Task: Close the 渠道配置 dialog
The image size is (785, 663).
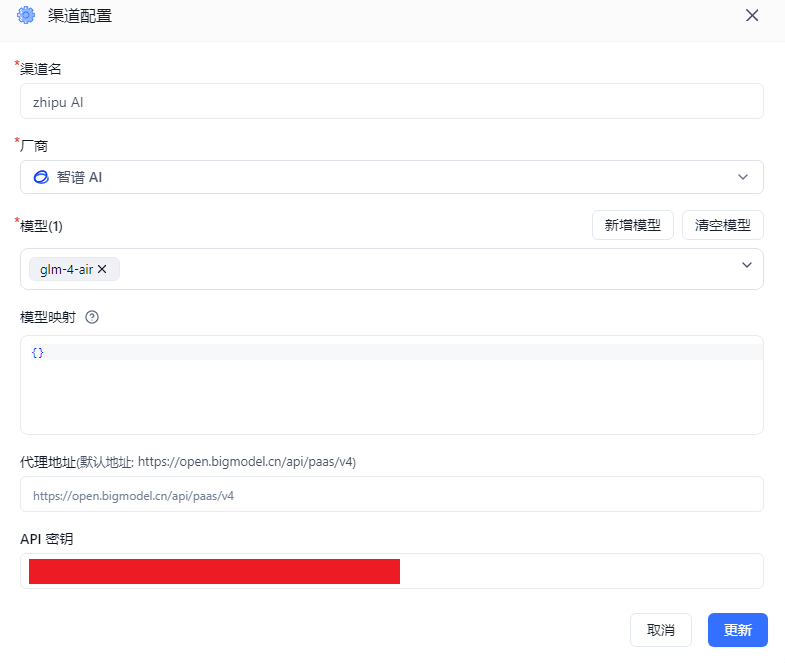Action: click(x=752, y=15)
